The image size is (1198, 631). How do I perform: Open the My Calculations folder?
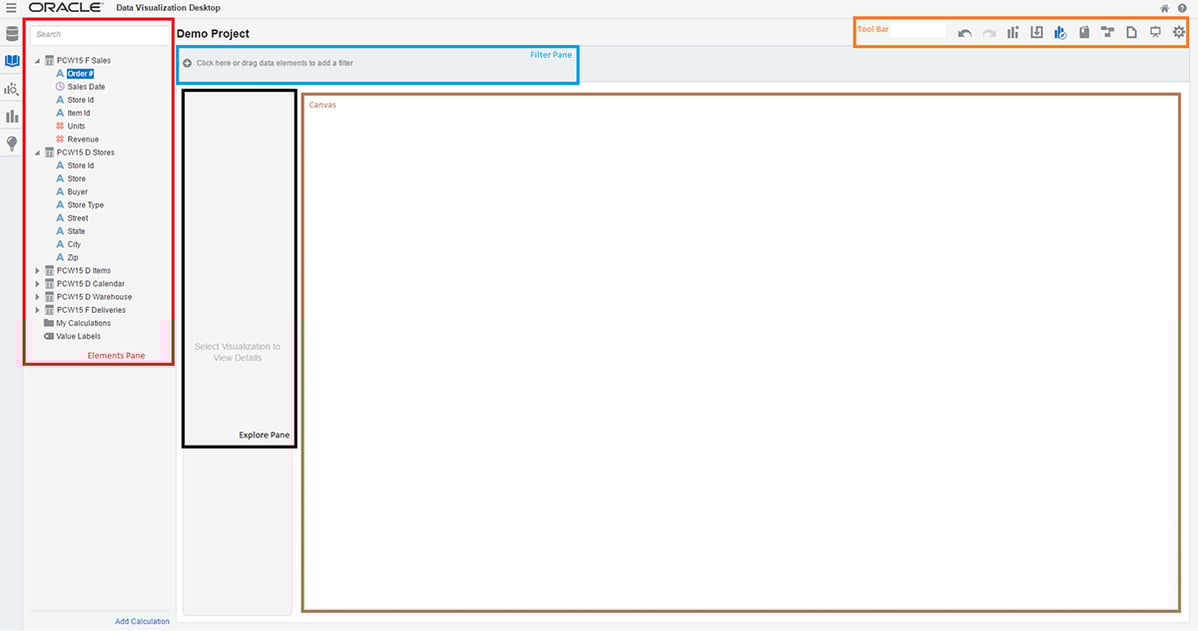[83, 323]
